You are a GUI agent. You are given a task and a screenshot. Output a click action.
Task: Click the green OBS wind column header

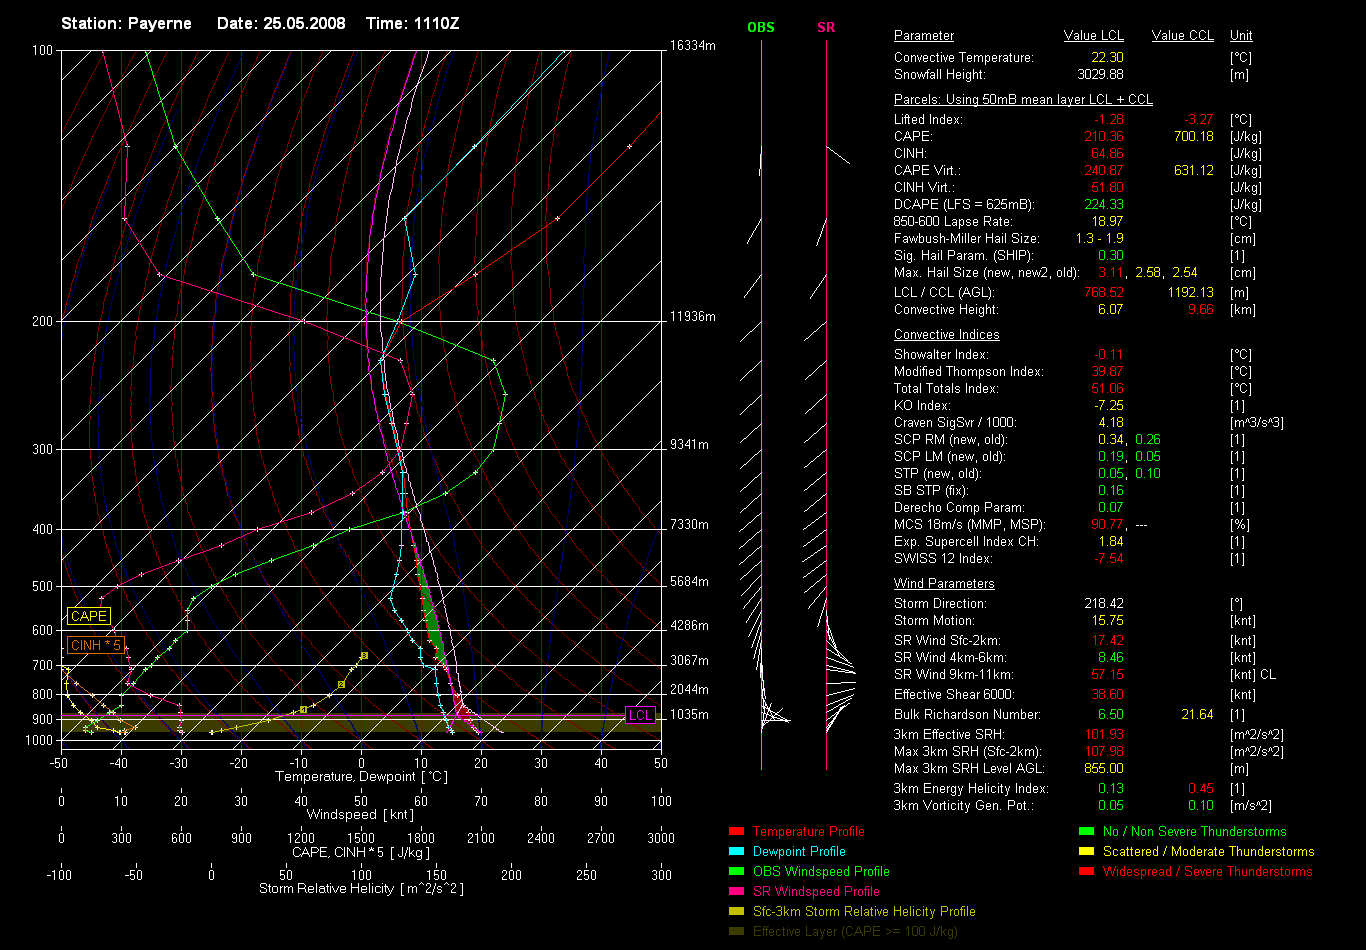[x=761, y=27]
